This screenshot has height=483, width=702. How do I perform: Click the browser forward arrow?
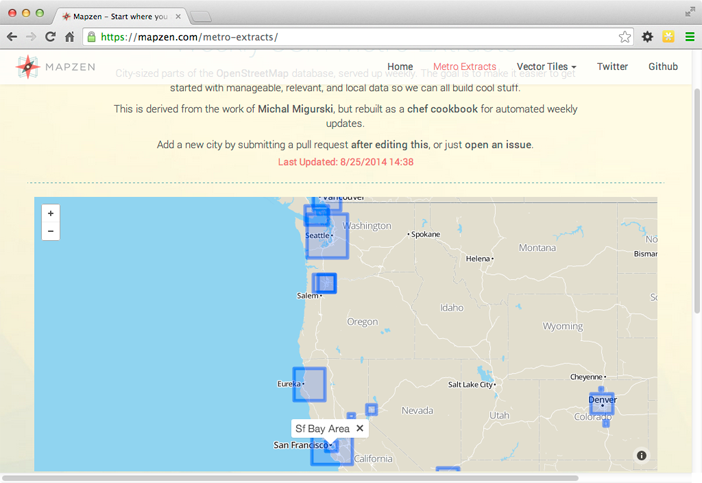(x=31, y=37)
